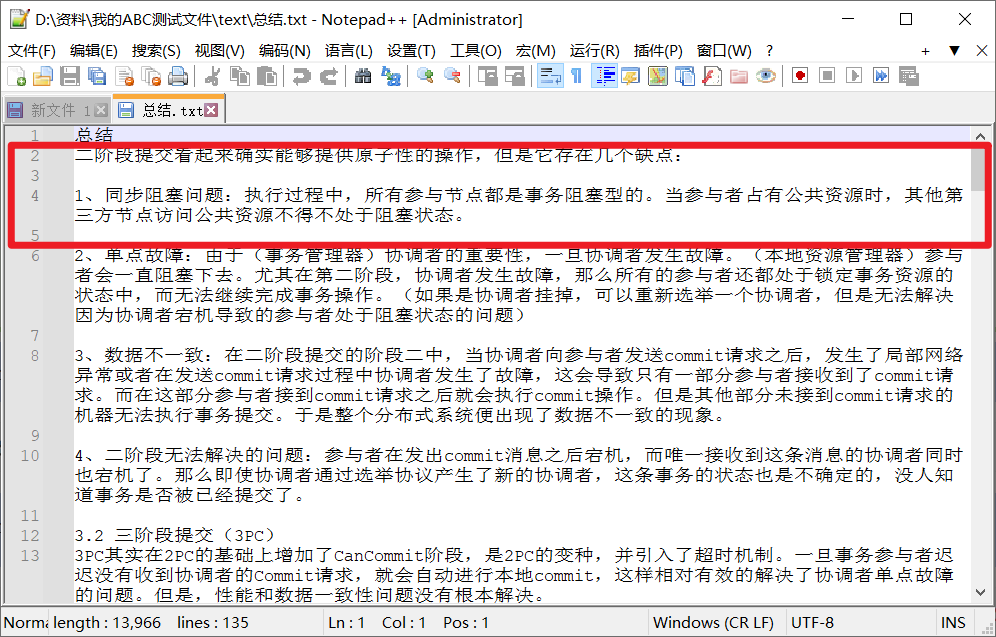Click the vertical scrollbar thumb

tap(979, 167)
